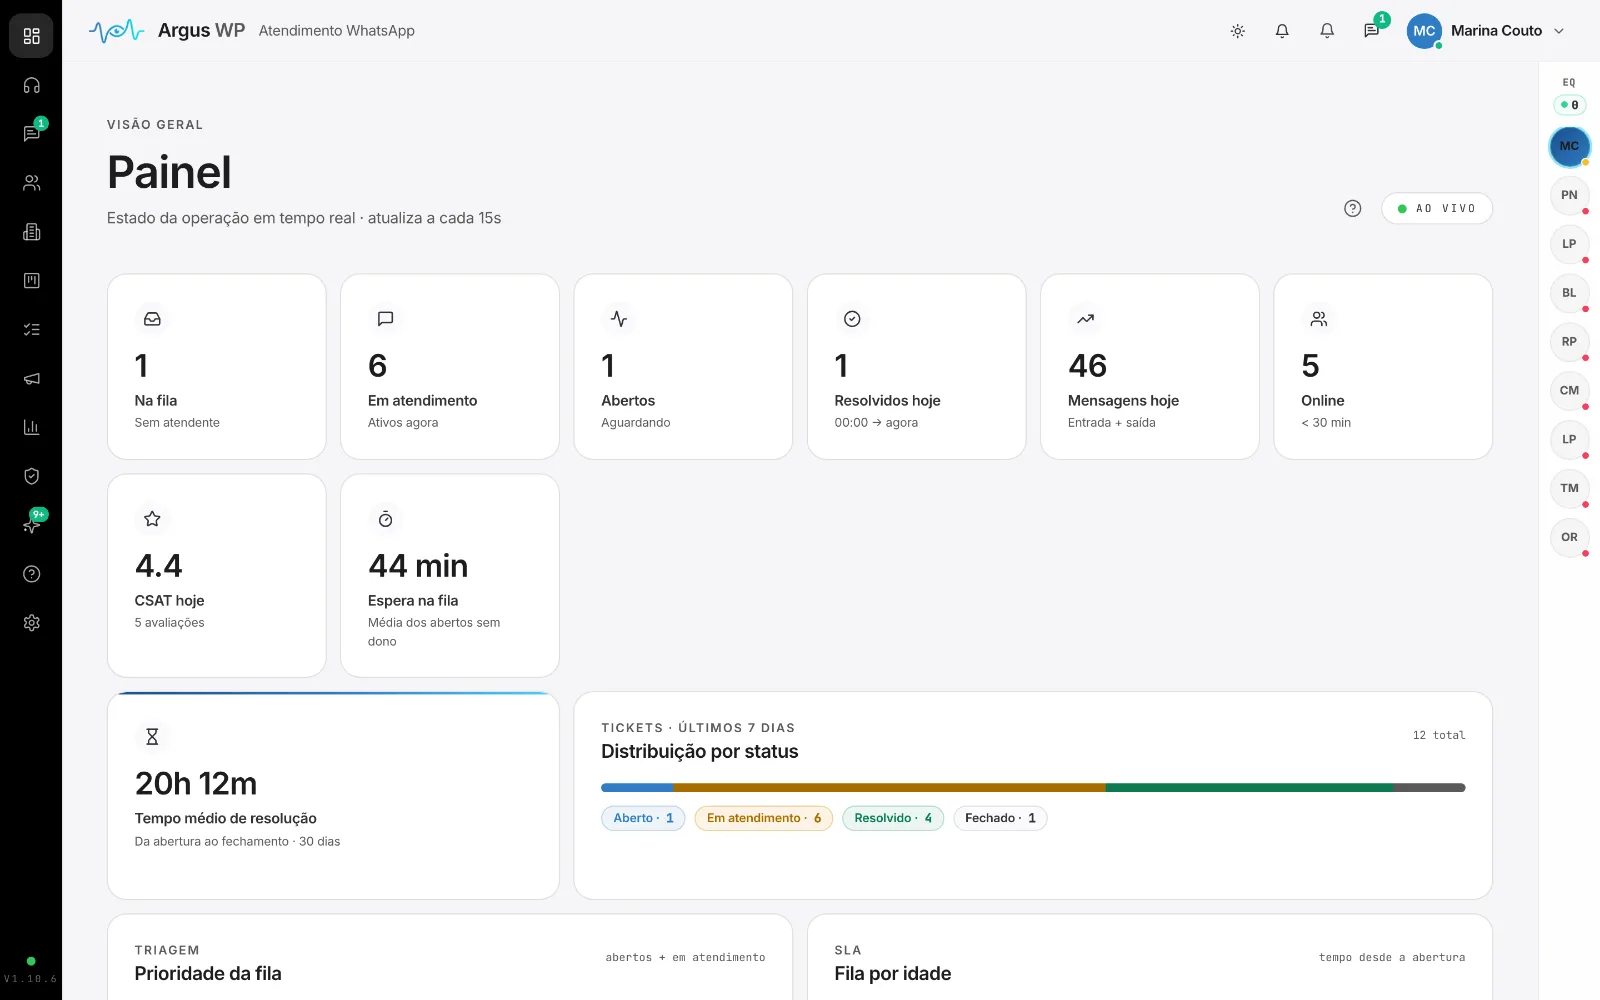The image size is (1600, 1000).
Task: Open the kanban board icon in sidebar
Action: point(31,281)
